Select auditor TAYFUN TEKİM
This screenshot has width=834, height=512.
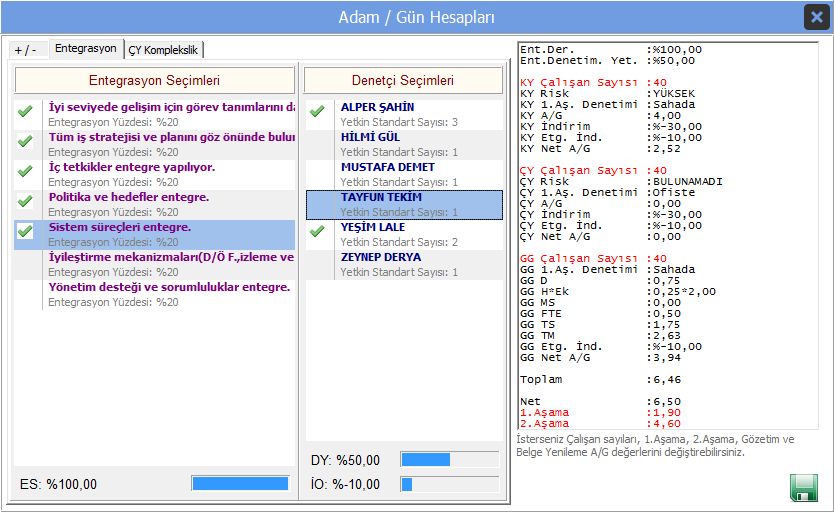click(x=404, y=205)
